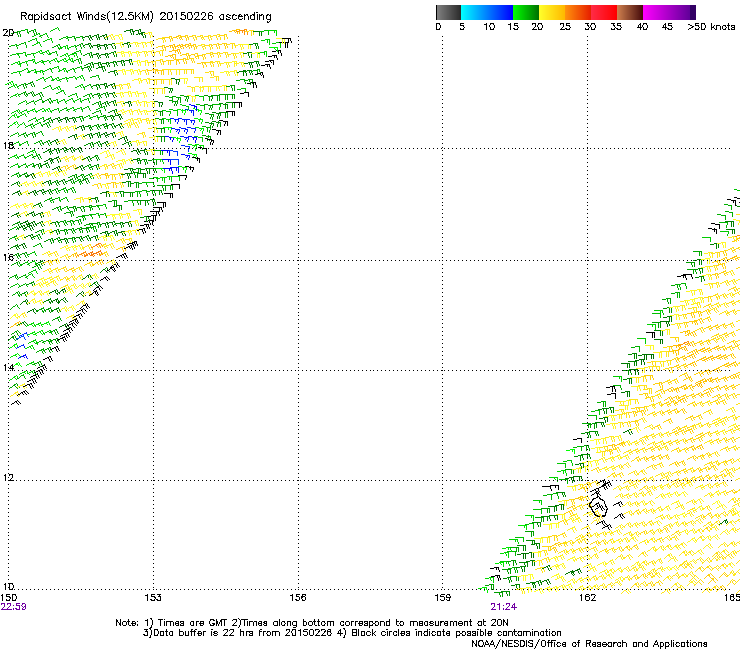The image size is (740, 650).
Task: Click the orange wind barbs cluster near 16N
Action: (91, 252)
